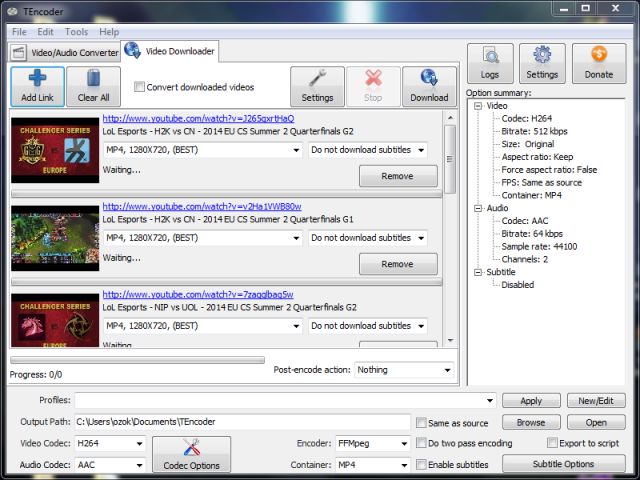The height and width of the screenshot is (480, 640).
Task: Open downloader Settings with wrench icon
Action: point(317,87)
